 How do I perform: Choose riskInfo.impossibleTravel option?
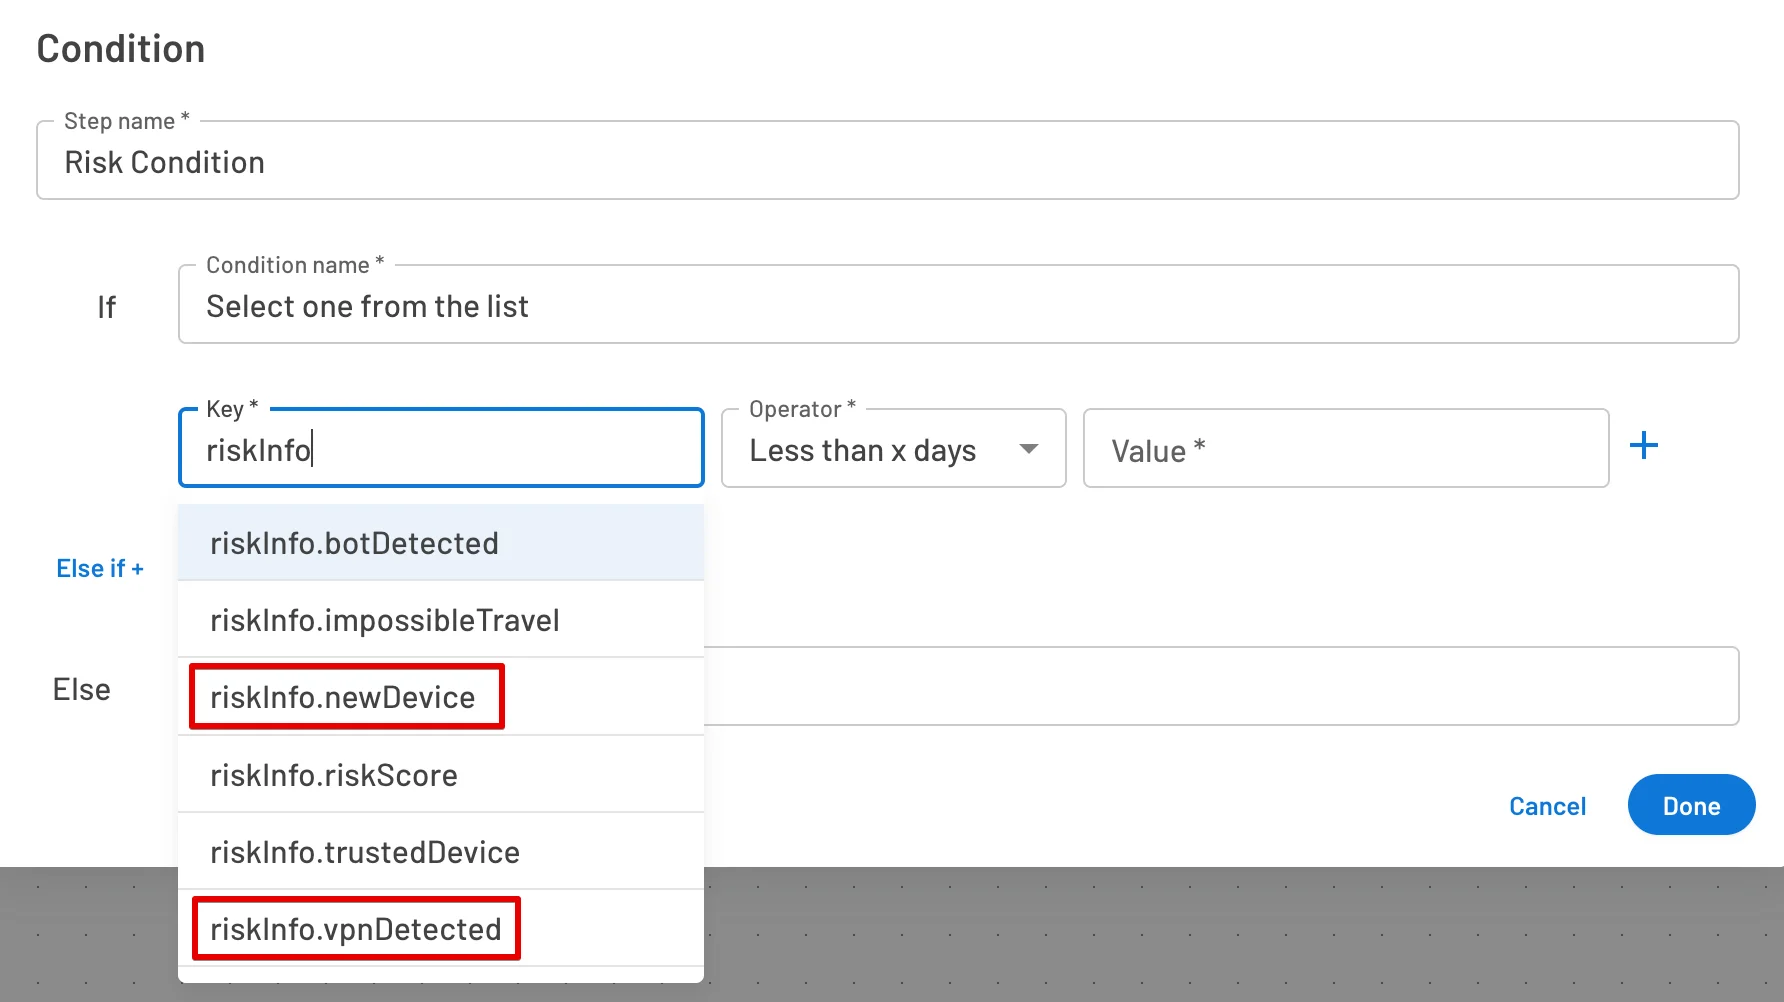pyautogui.click(x=441, y=620)
